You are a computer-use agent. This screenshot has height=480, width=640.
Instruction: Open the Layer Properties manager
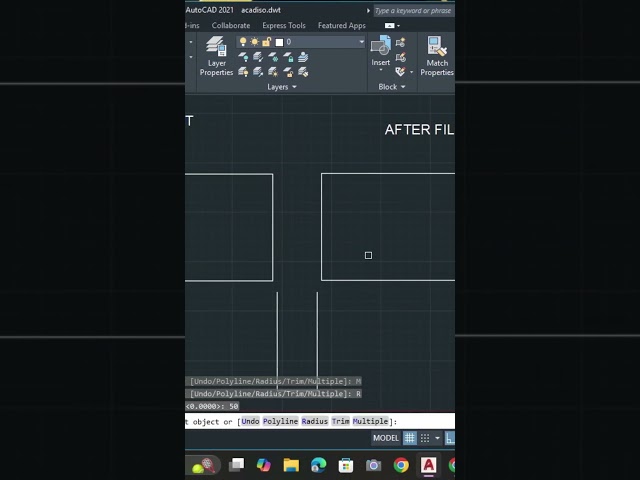[216, 56]
